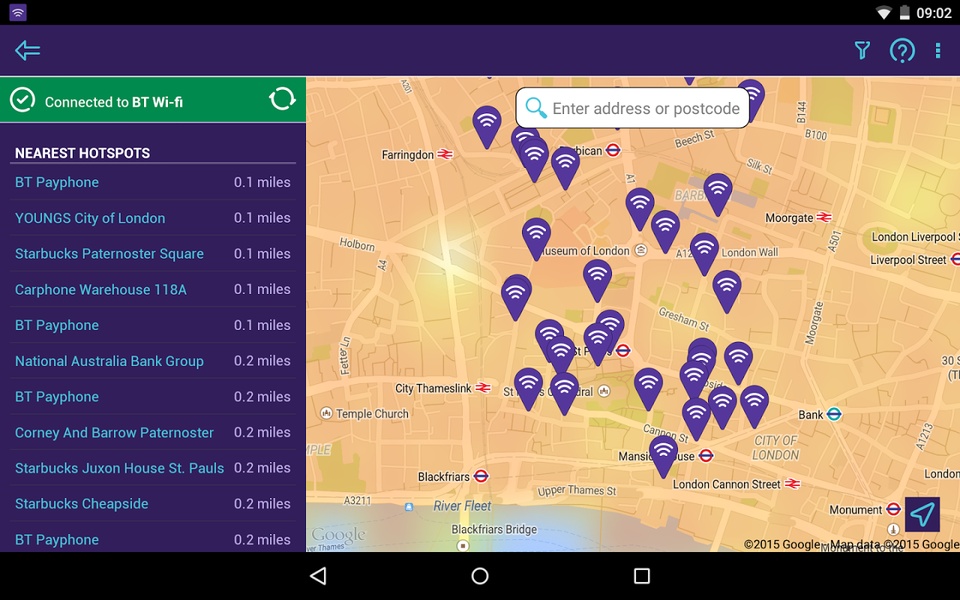Screen dimensions: 960x600
Task: Click the address or postcode search field
Action: [632, 108]
